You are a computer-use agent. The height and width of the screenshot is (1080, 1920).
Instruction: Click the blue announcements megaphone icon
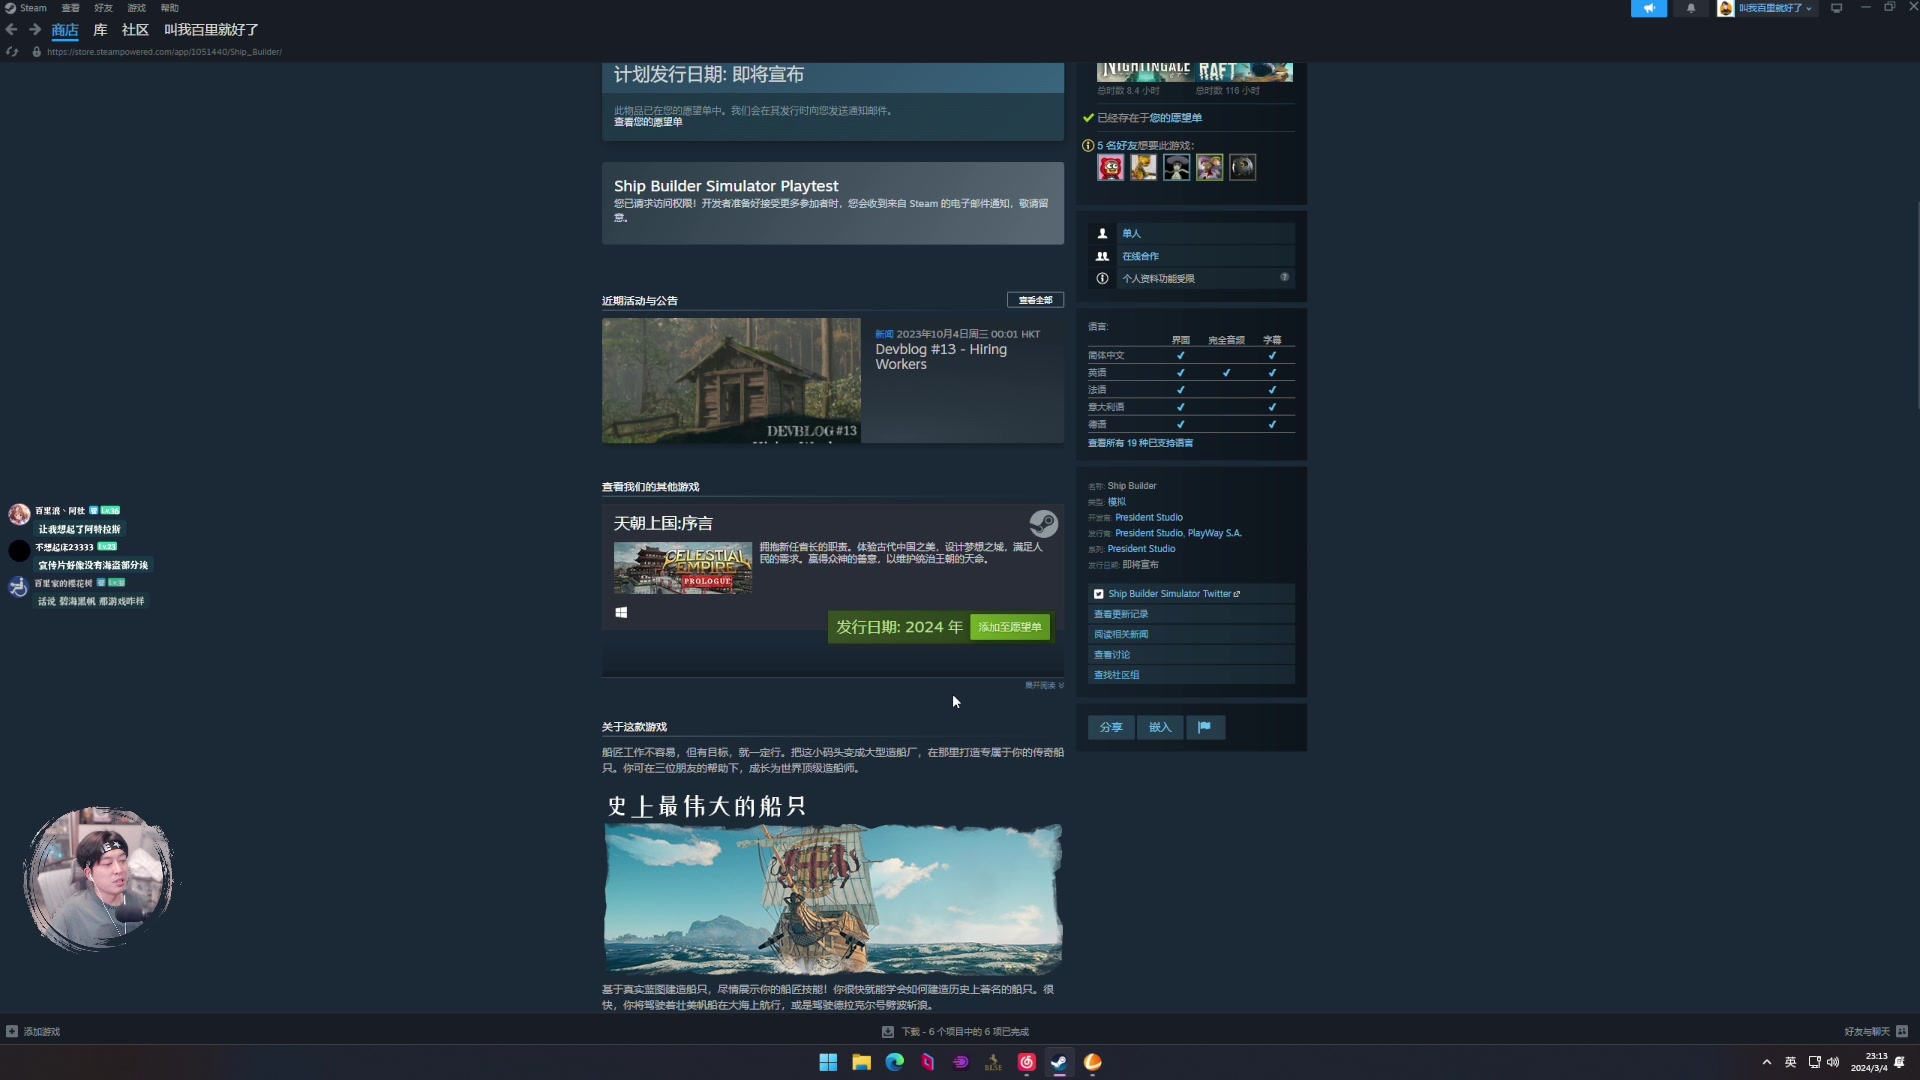point(1648,8)
